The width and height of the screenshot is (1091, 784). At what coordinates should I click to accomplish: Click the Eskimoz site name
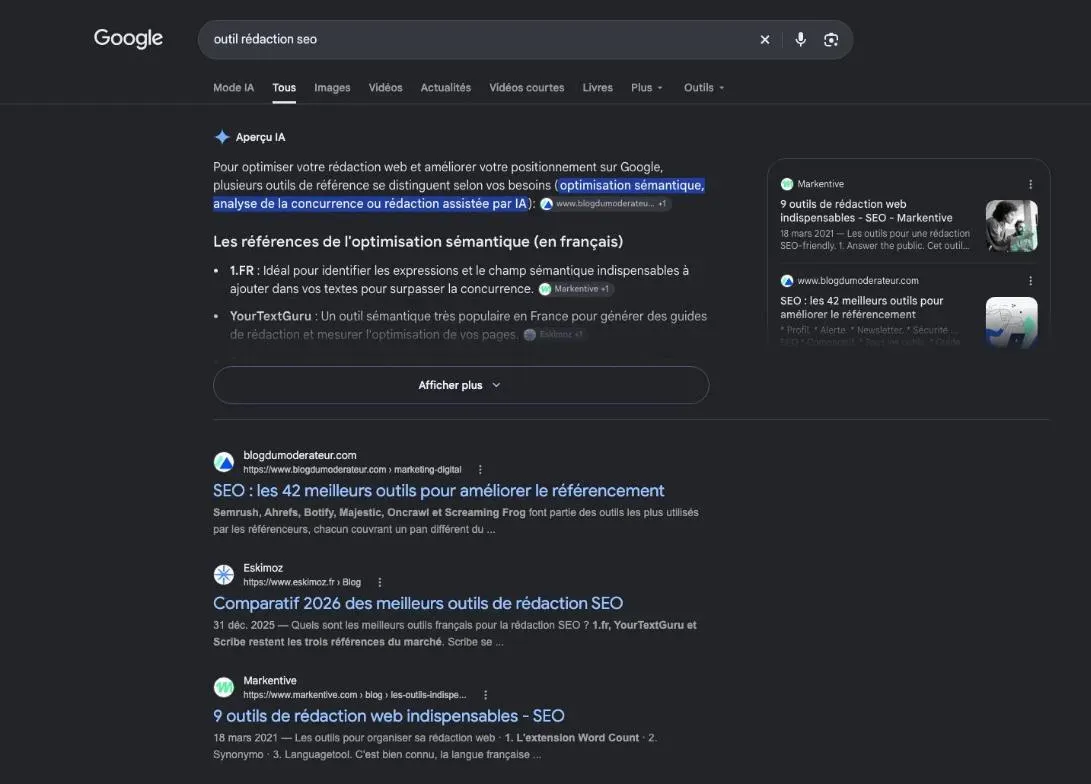(263, 568)
